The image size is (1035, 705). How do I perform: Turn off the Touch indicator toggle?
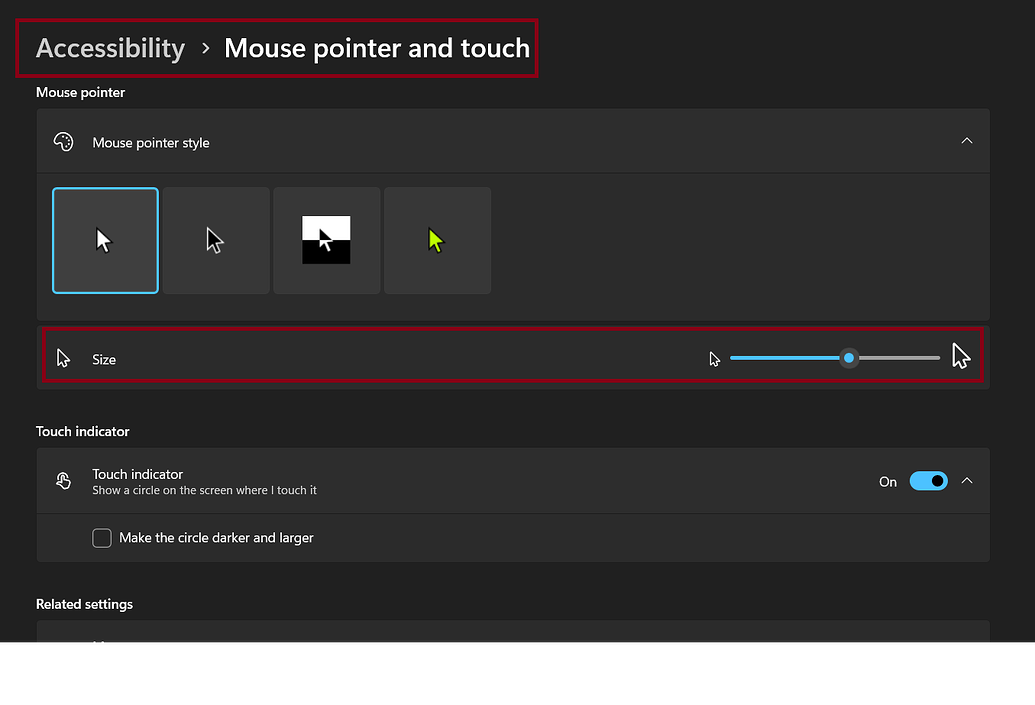[928, 481]
